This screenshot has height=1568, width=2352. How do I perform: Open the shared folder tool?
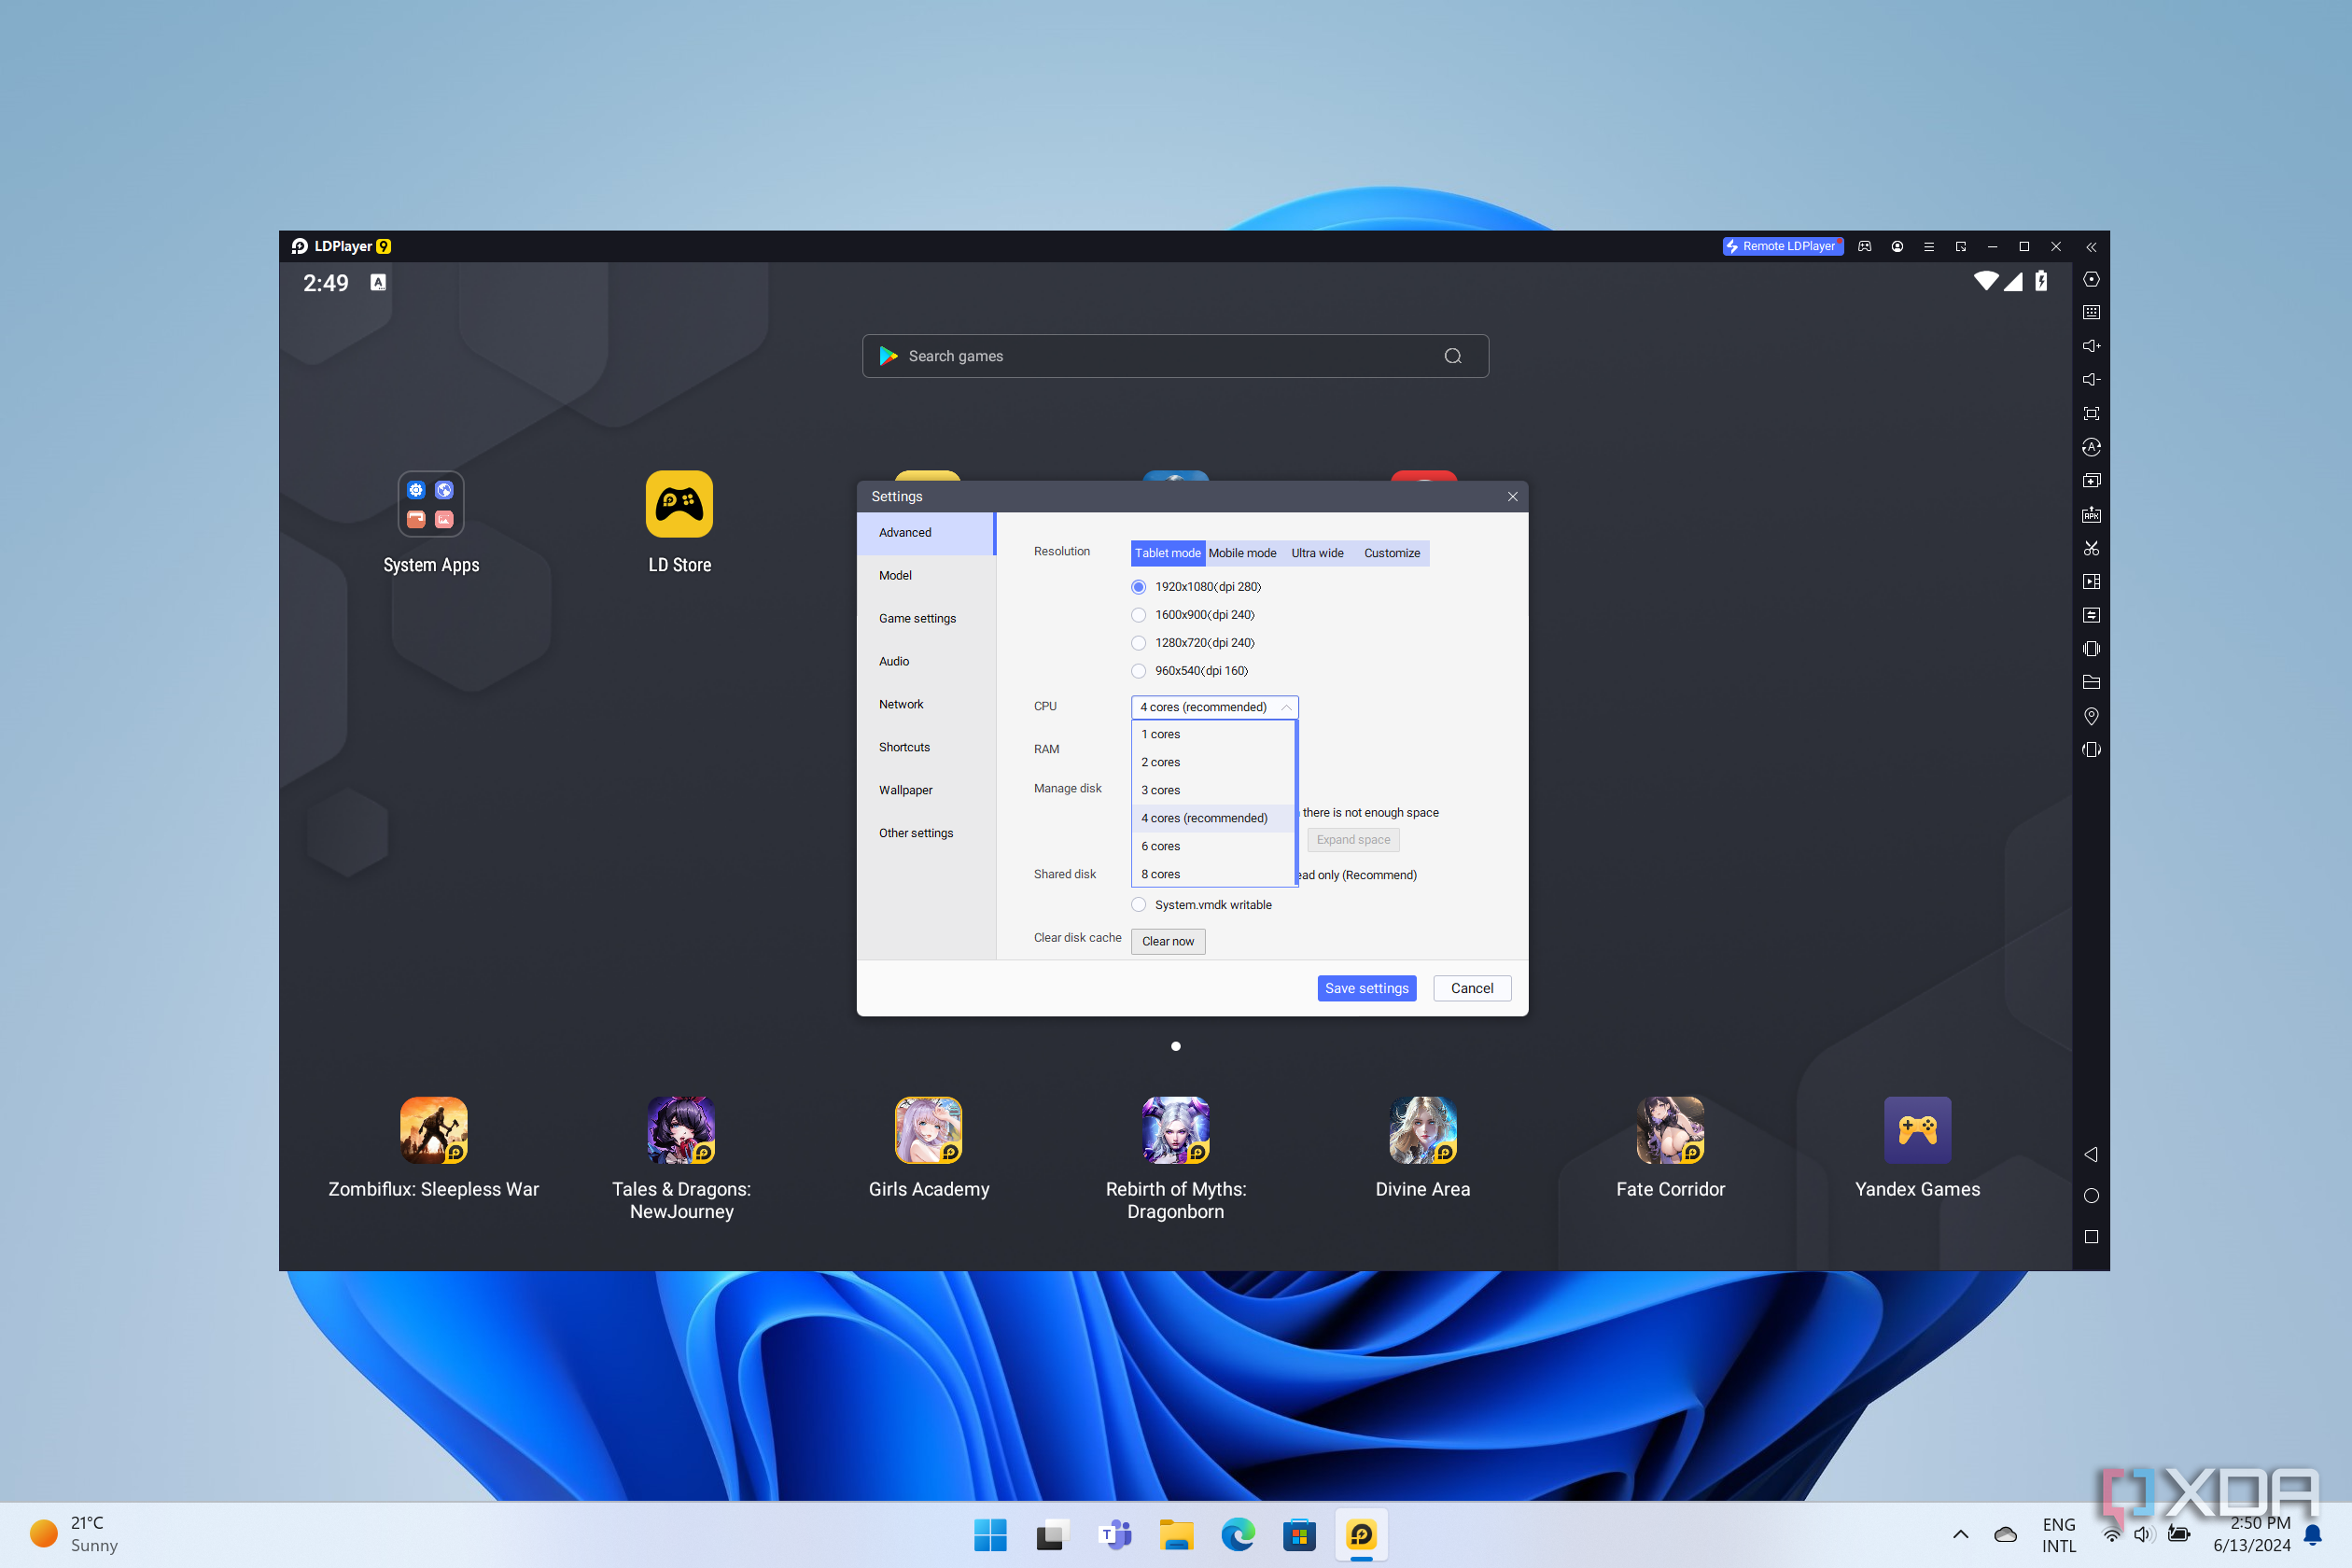pyautogui.click(x=2091, y=682)
